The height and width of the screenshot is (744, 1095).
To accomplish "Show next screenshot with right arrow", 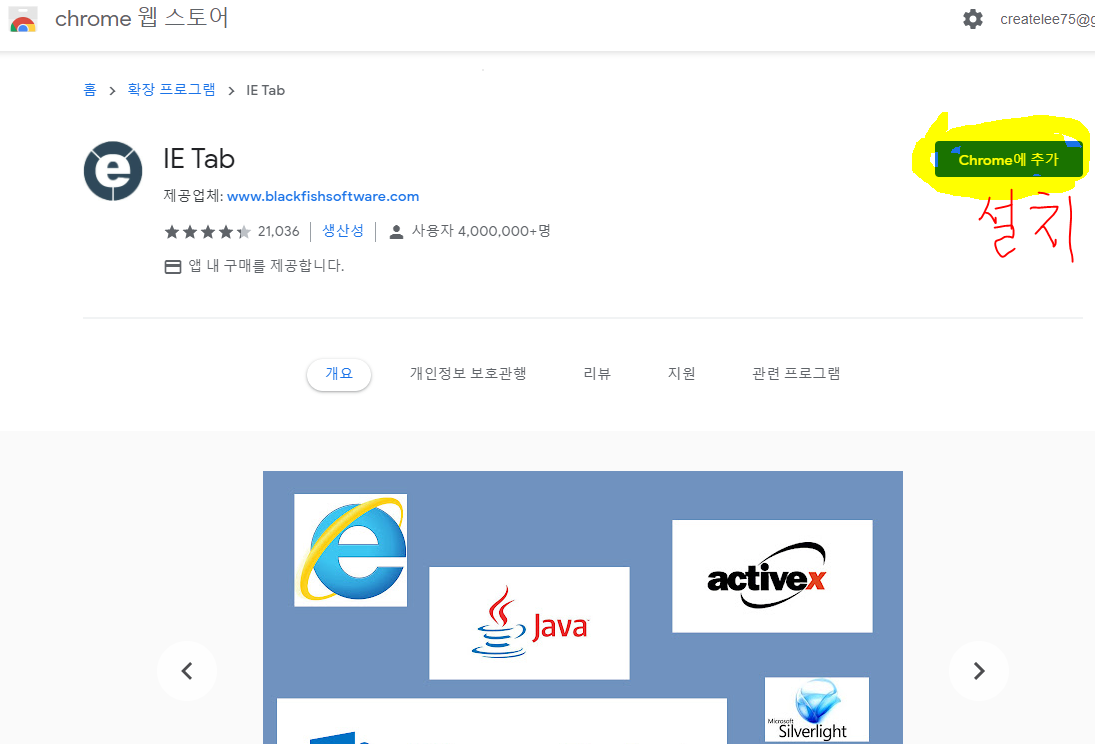I will [x=979, y=671].
